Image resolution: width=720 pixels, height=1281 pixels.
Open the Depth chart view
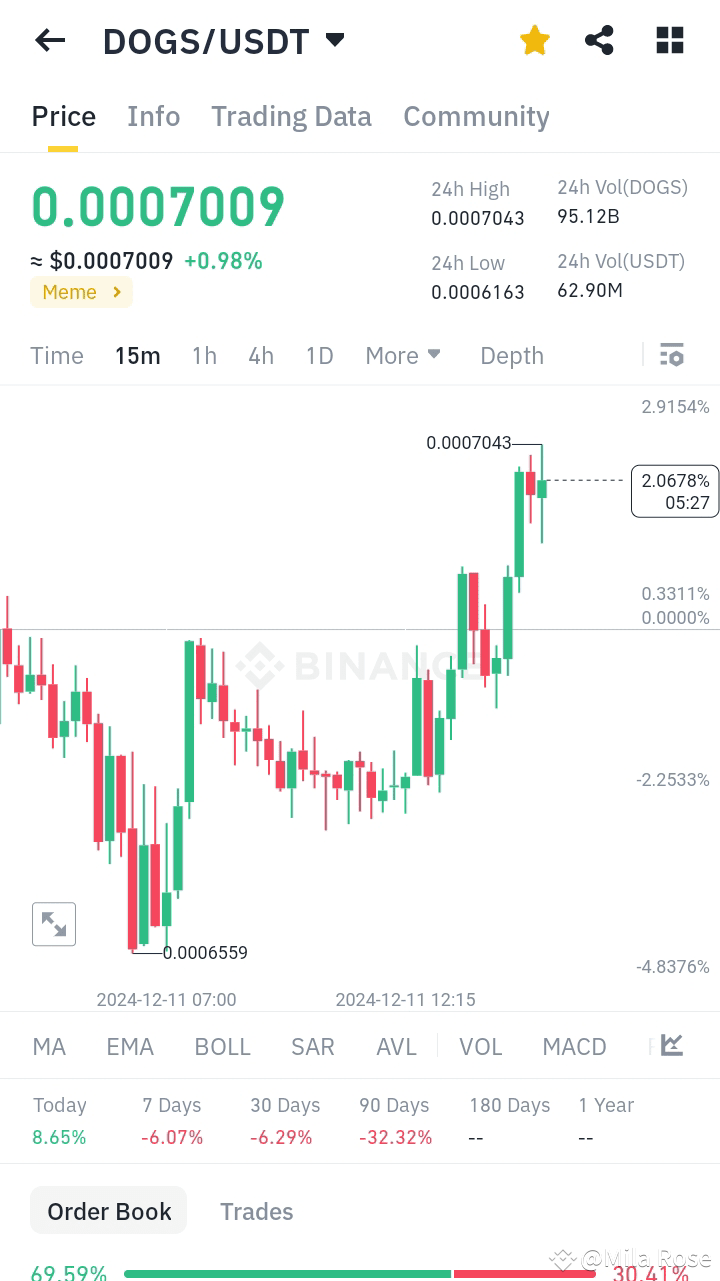point(511,355)
